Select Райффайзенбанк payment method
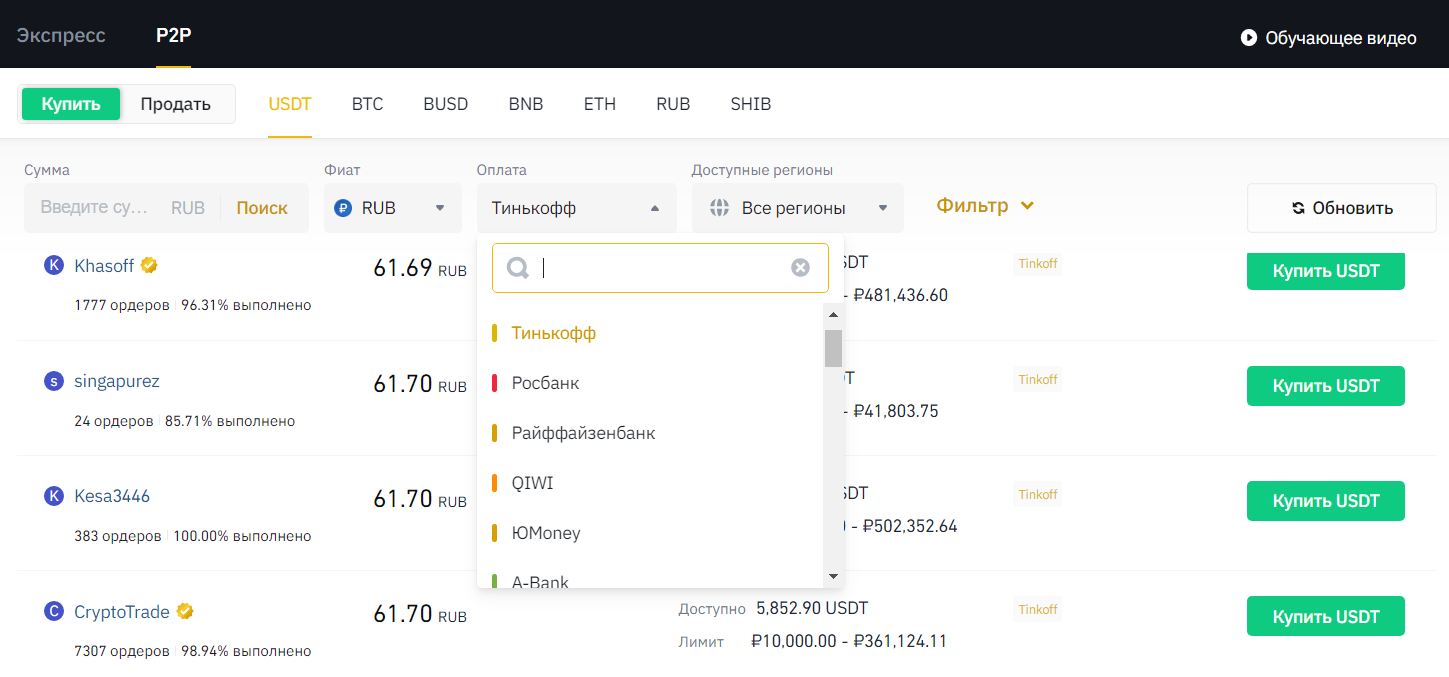The height and width of the screenshot is (677, 1449). click(651, 433)
